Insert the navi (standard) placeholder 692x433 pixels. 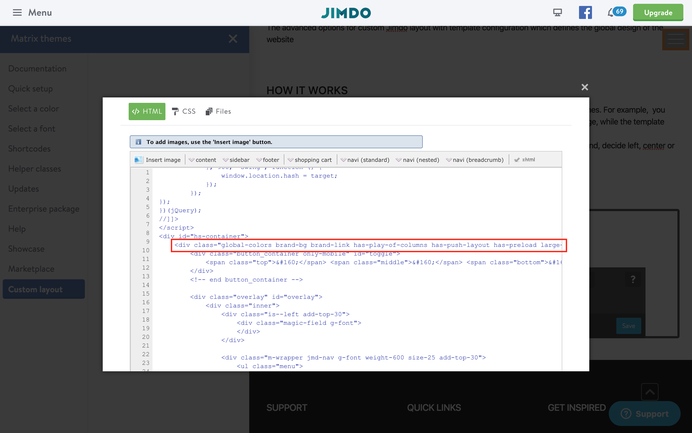(365, 160)
